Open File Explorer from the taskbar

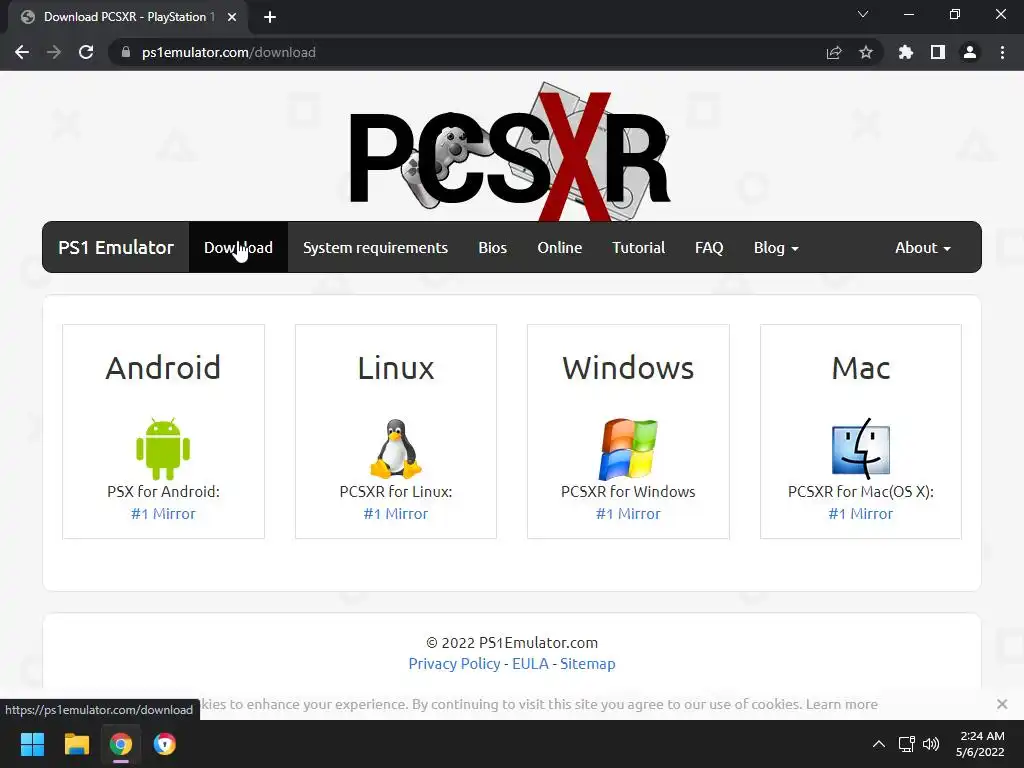pyautogui.click(x=76, y=744)
